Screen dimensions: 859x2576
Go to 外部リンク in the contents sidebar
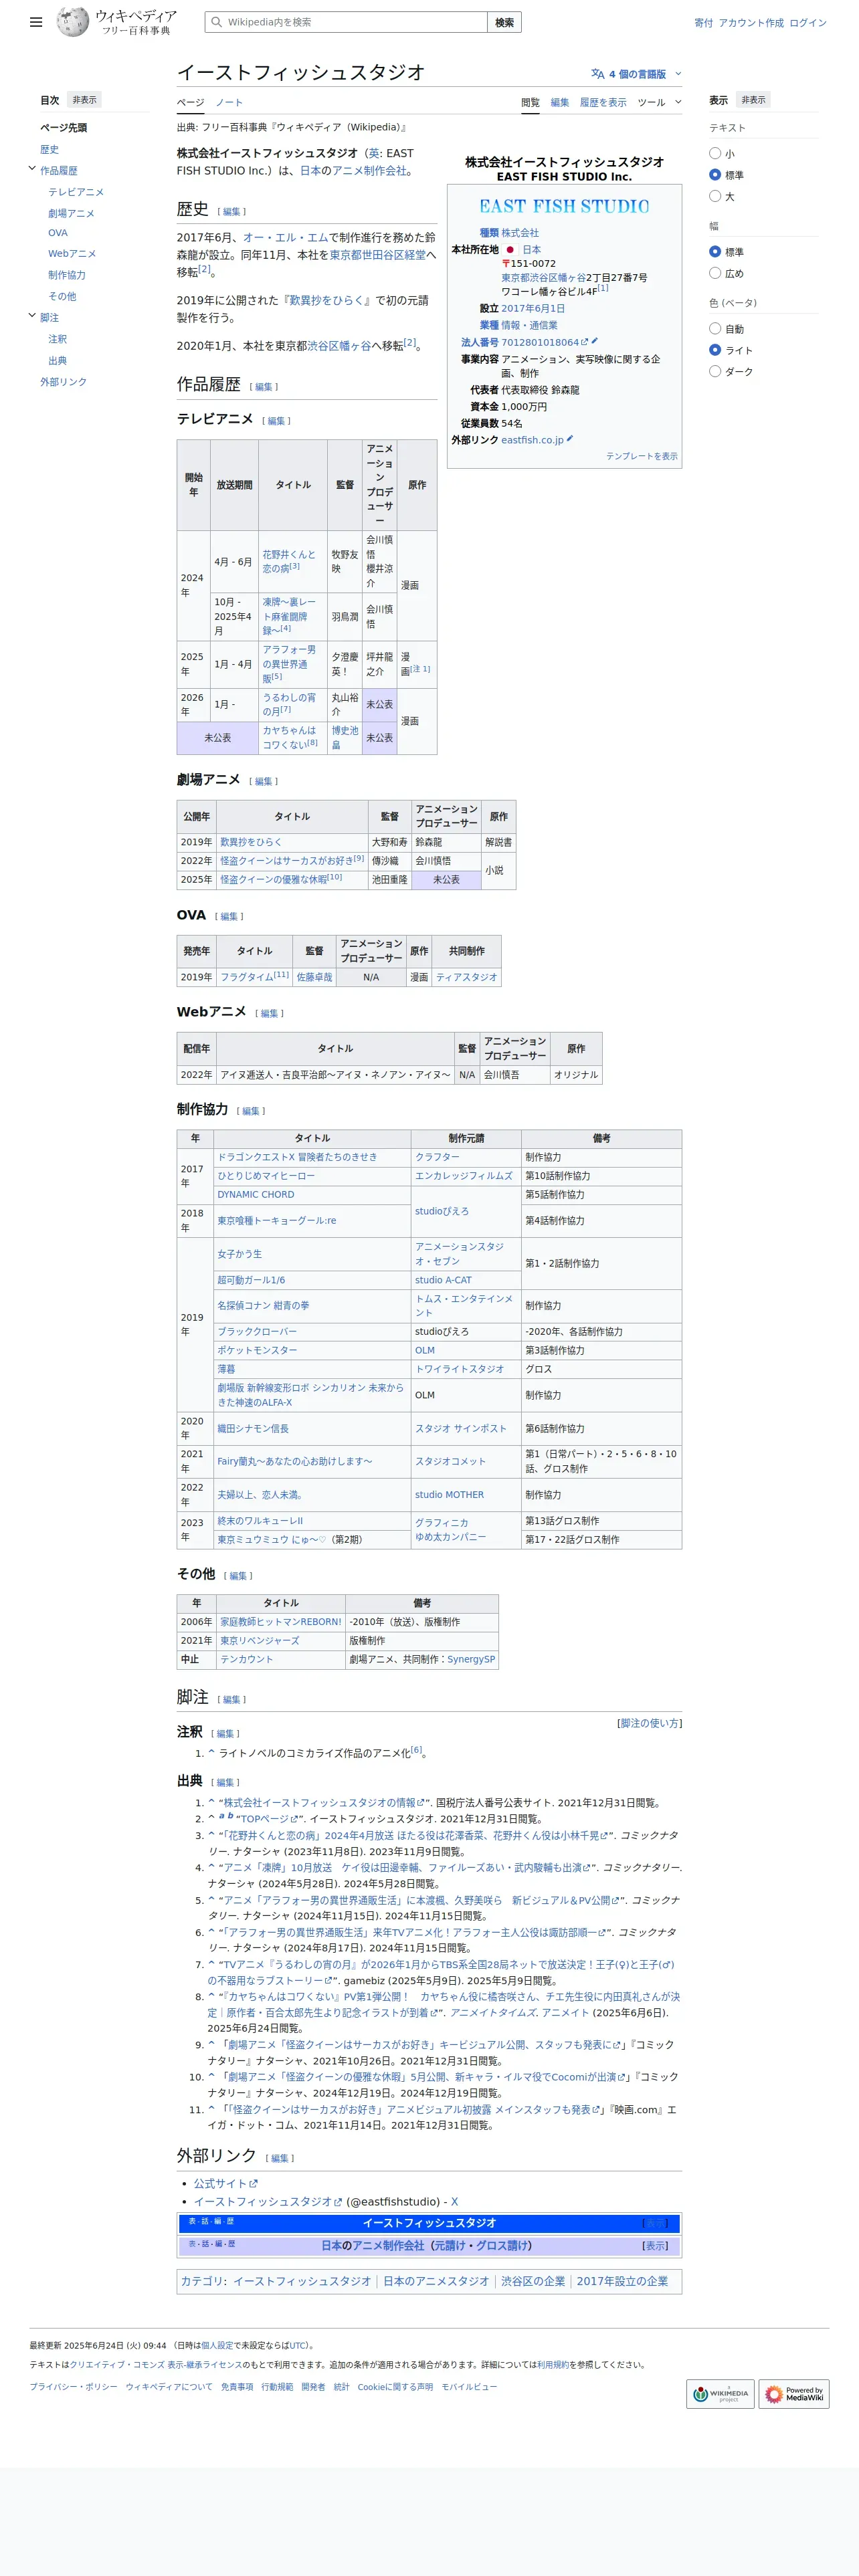(x=64, y=381)
